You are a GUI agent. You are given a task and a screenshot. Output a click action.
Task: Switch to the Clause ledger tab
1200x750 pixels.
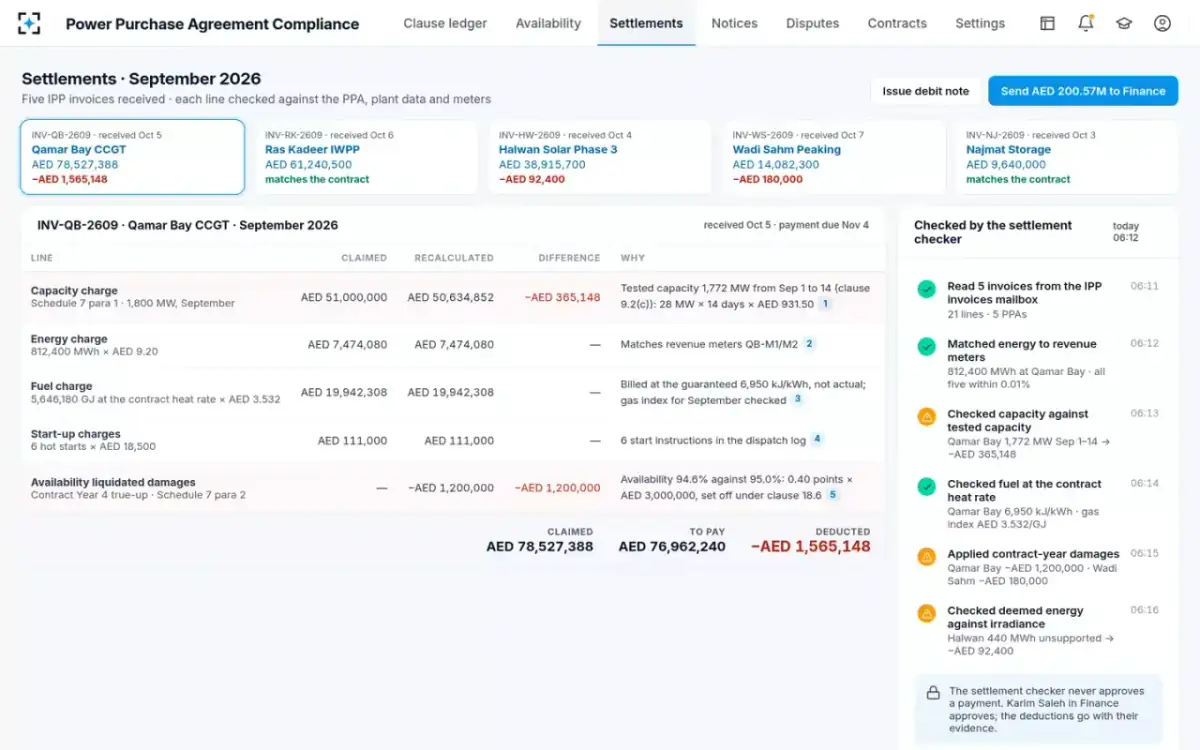tap(445, 23)
